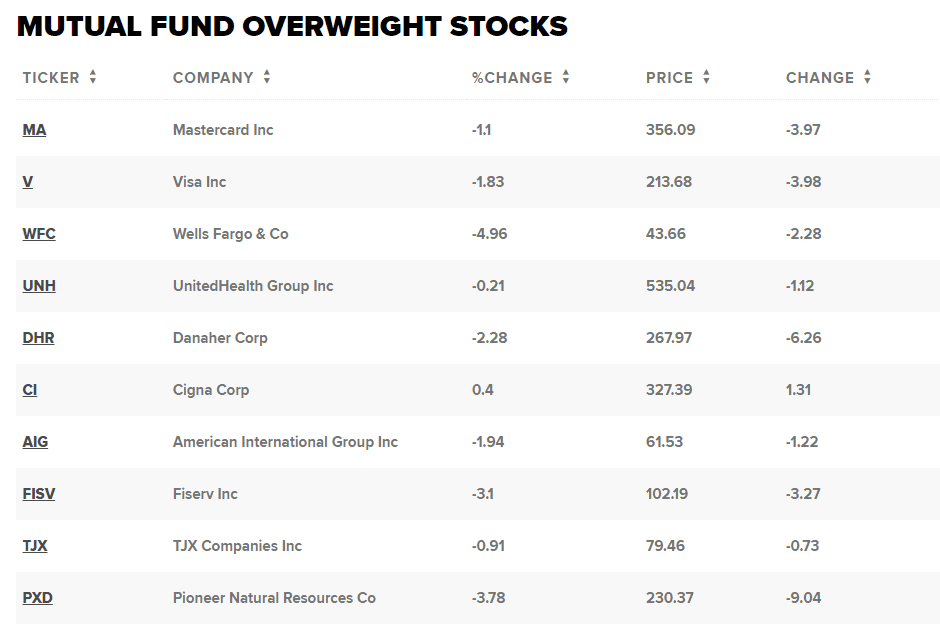The height and width of the screenshot is (627, 940).
Task: Click the sort arrows icon beside TICKER
Action: tap(93, 77)
